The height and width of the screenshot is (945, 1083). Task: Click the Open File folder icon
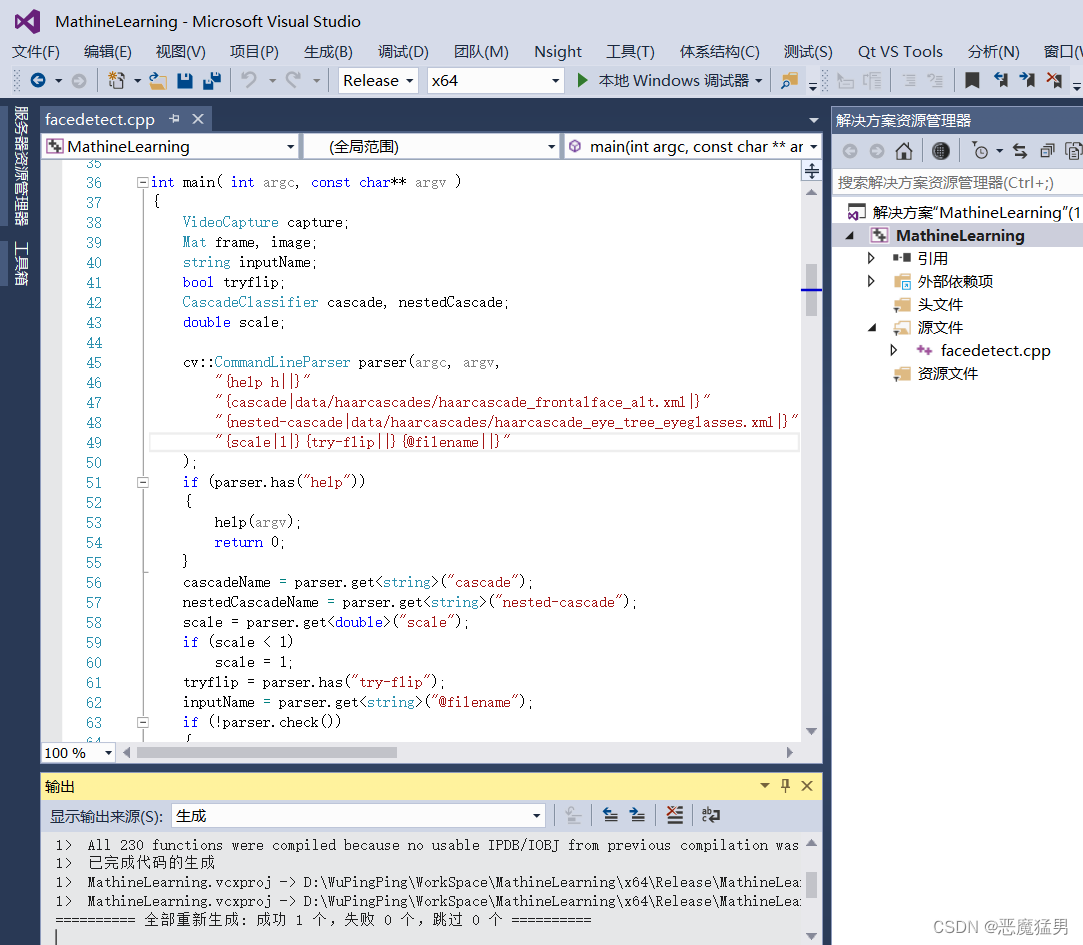(158, 81)
